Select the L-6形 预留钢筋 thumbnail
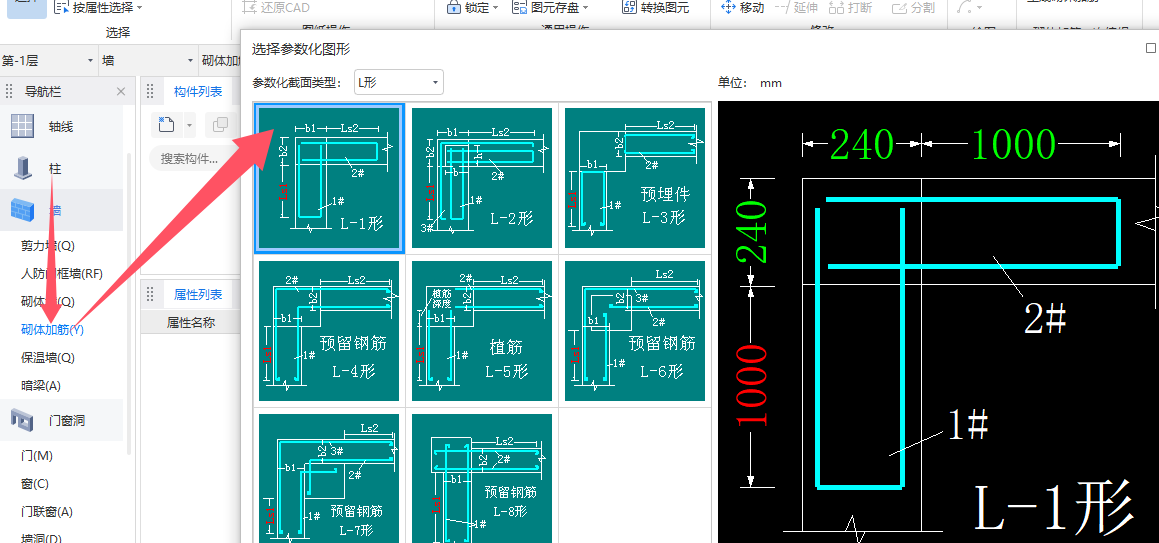This screenshot has width=1159, height=543. point(635,331)
